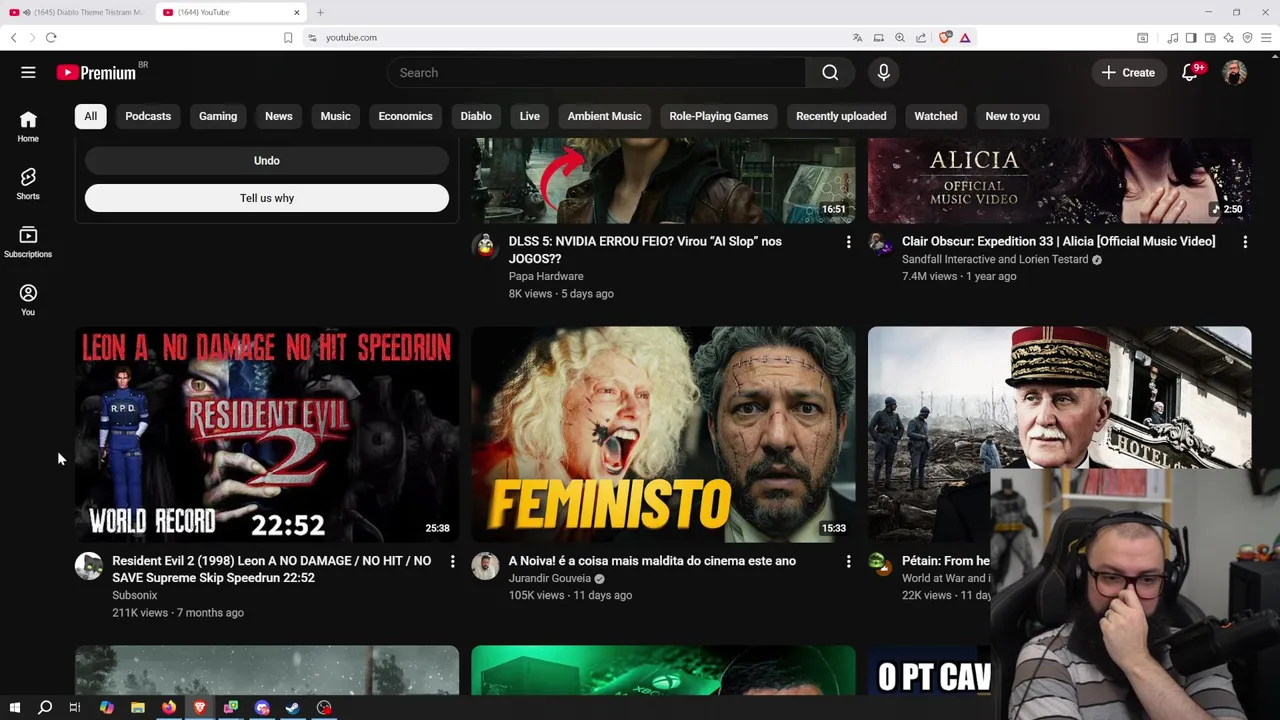Click the YouTube Premium logo

97,72
